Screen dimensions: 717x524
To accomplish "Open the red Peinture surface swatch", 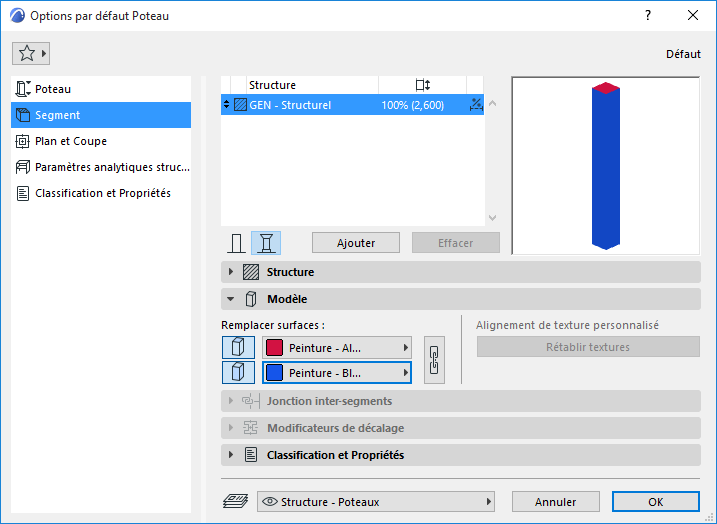I will 337,348.
